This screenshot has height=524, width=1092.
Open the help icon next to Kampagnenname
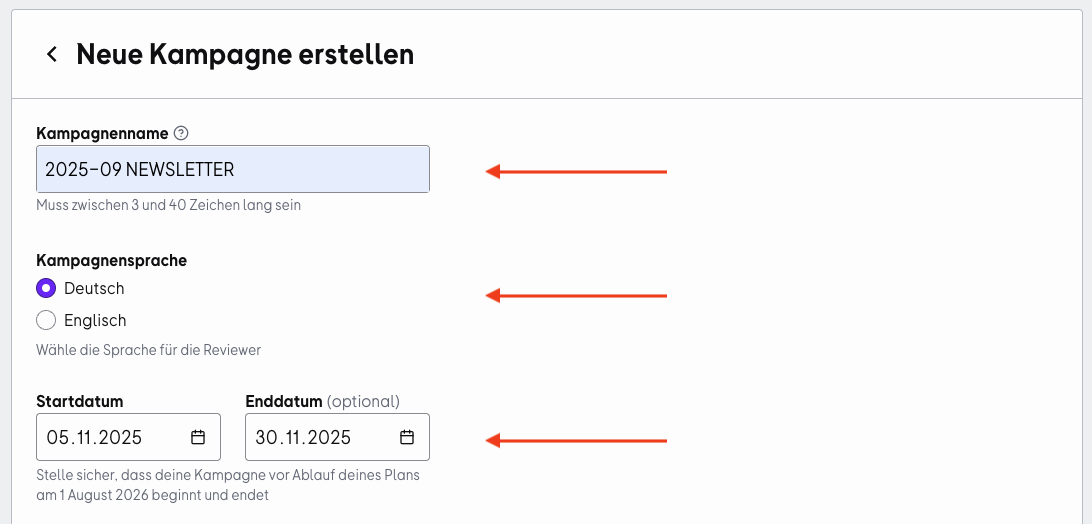pos(181,133)
